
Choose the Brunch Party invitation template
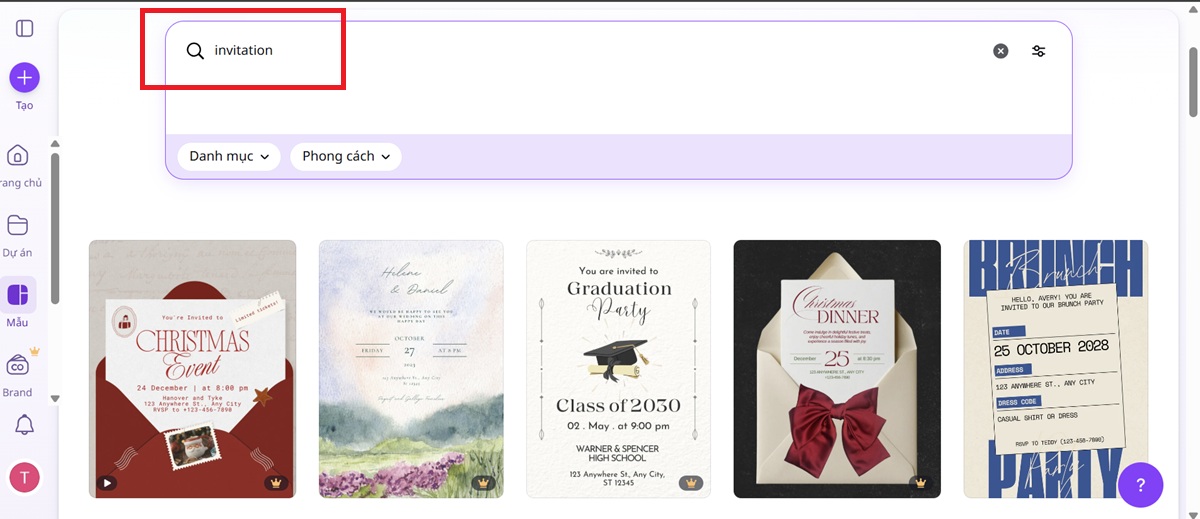tap(1056, 369)
